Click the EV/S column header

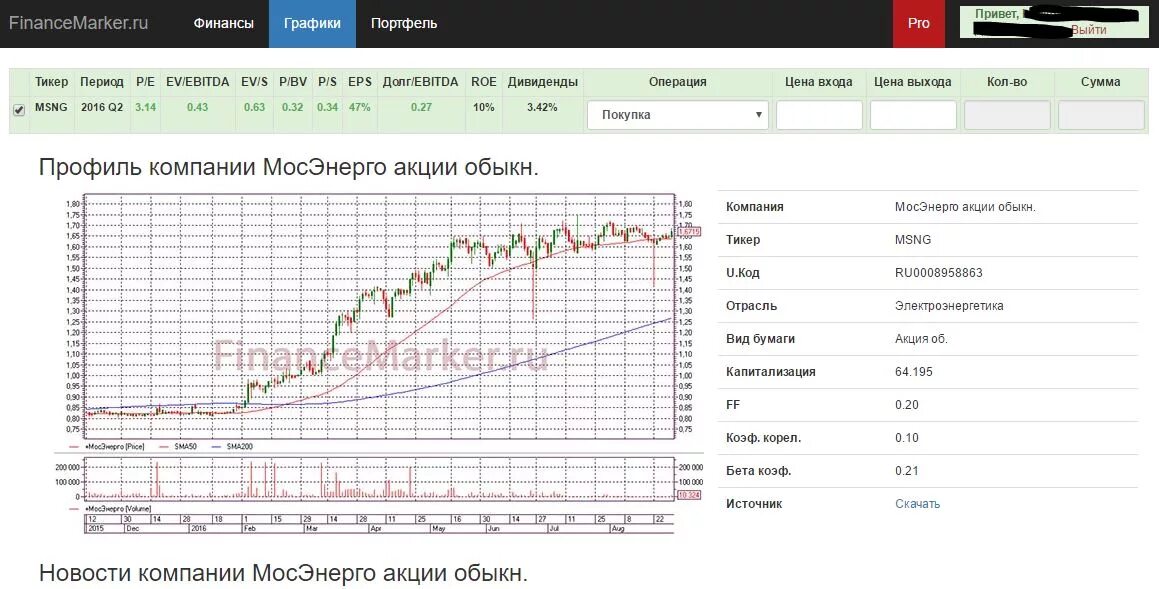[254, 81]
